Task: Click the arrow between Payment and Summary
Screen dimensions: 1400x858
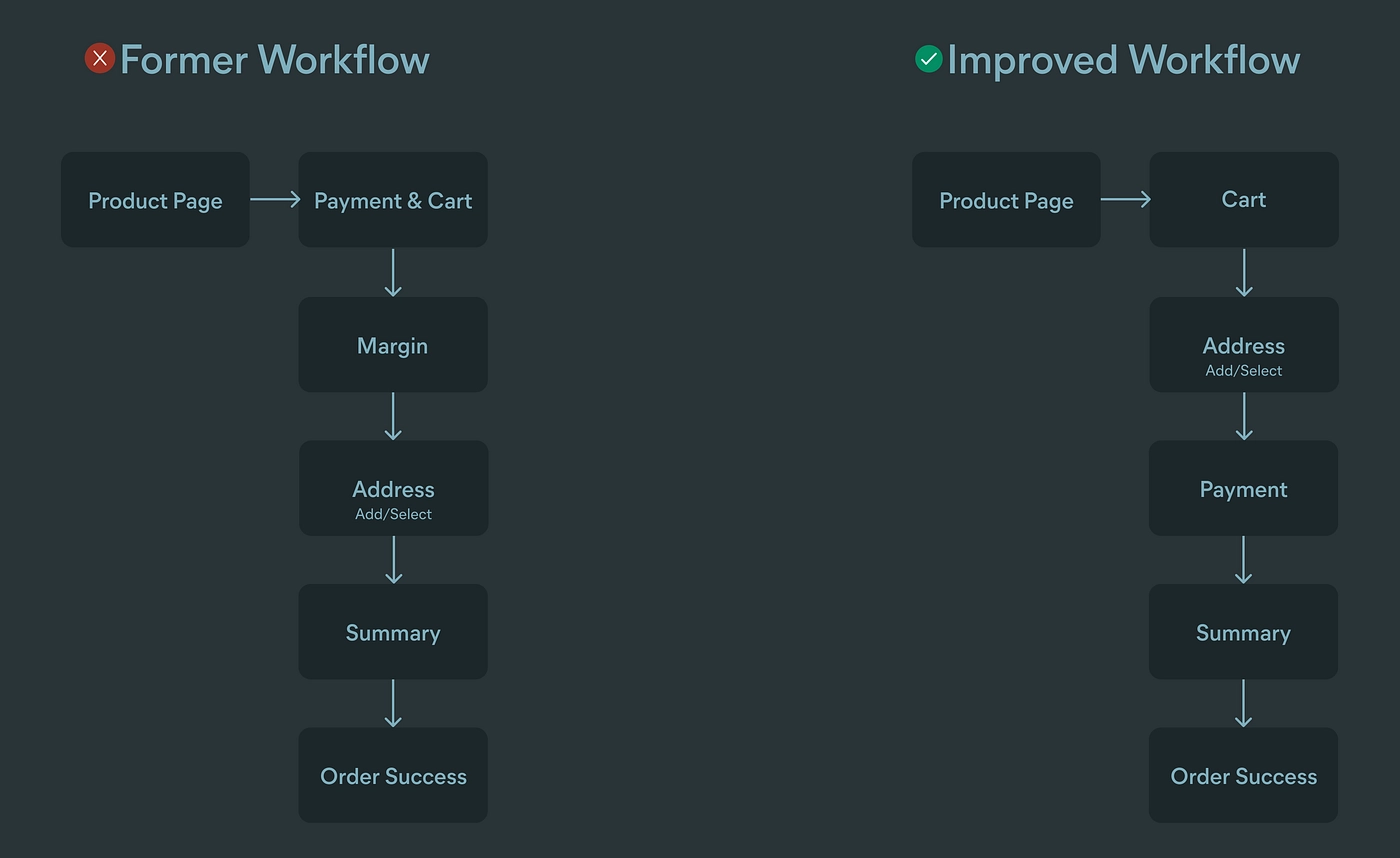Action: click(1244, 560)
